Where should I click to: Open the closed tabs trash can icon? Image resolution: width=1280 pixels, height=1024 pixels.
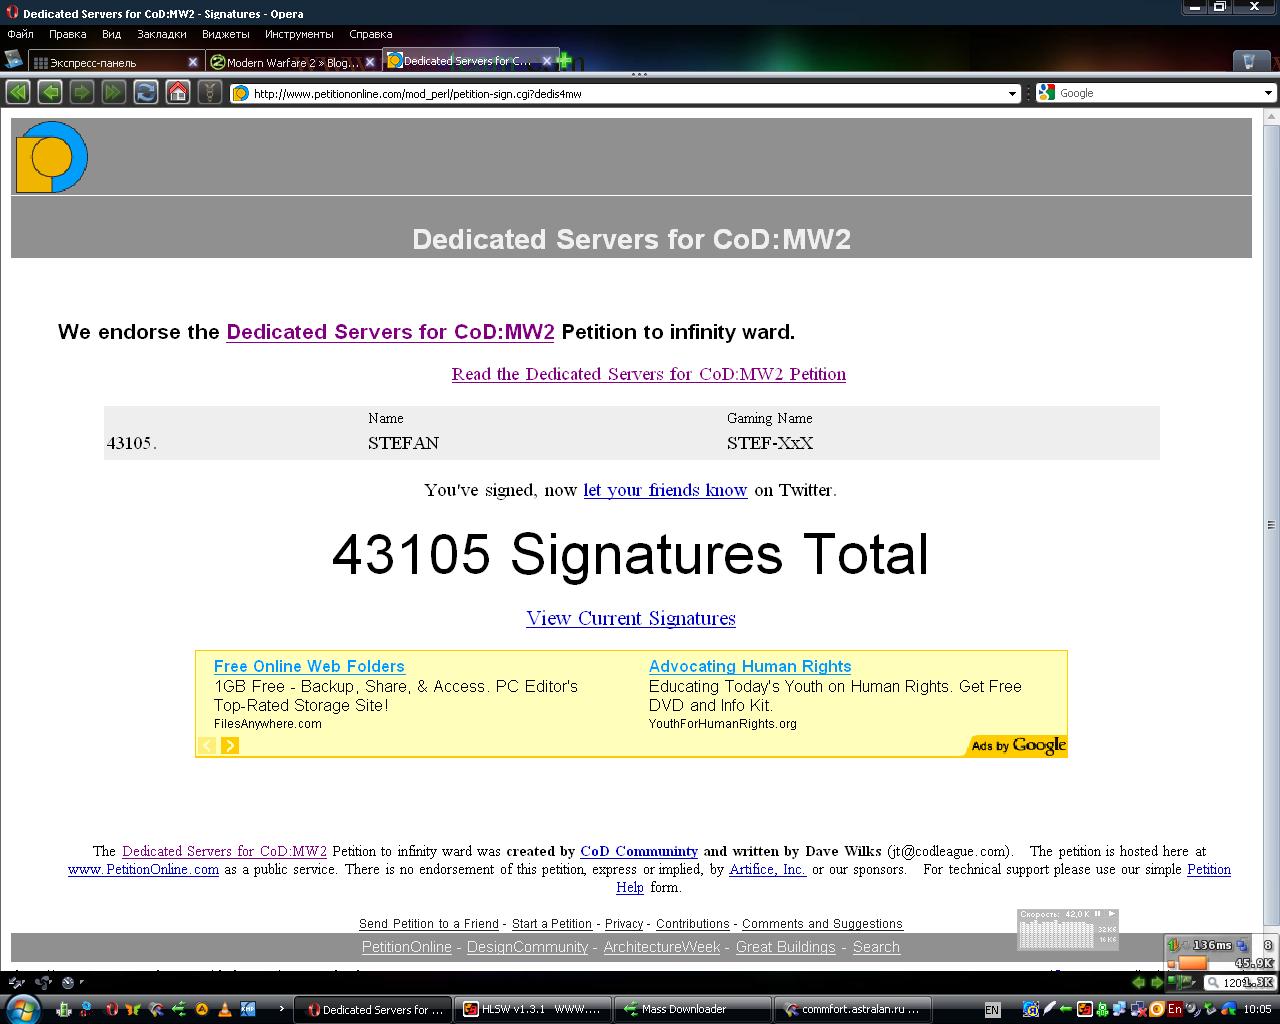1249,61
